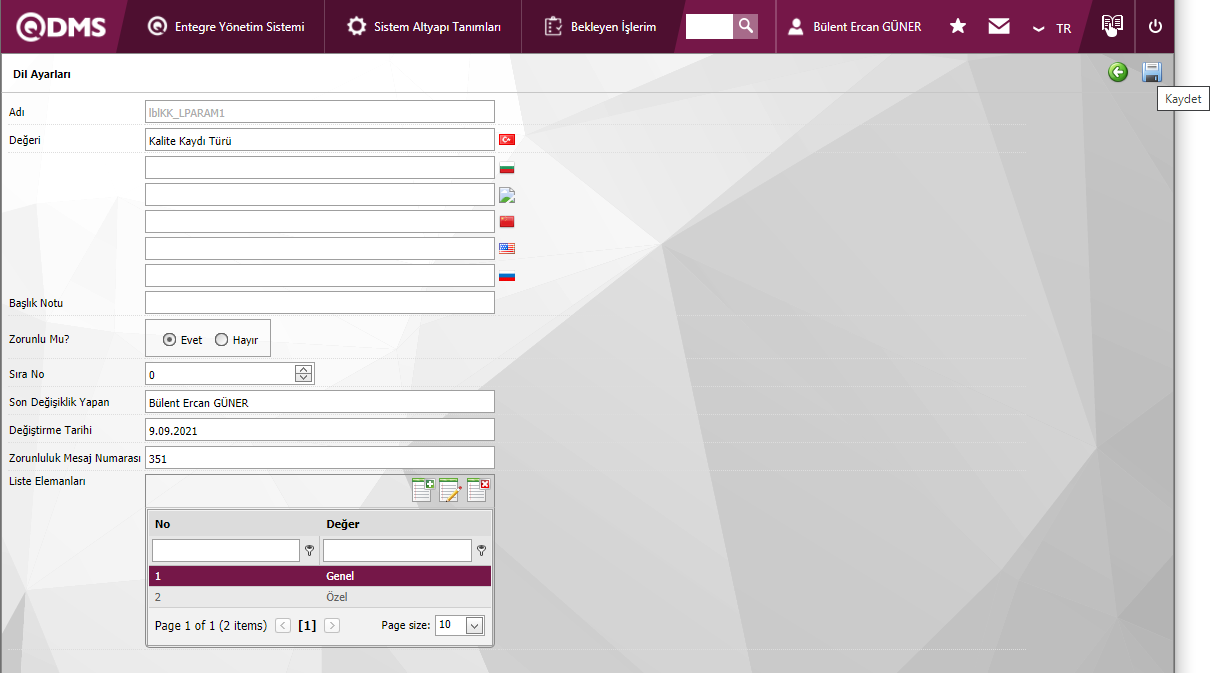Click the Turkish Değeri field
The image size is (1212, 673).
[x=320, y=140]
